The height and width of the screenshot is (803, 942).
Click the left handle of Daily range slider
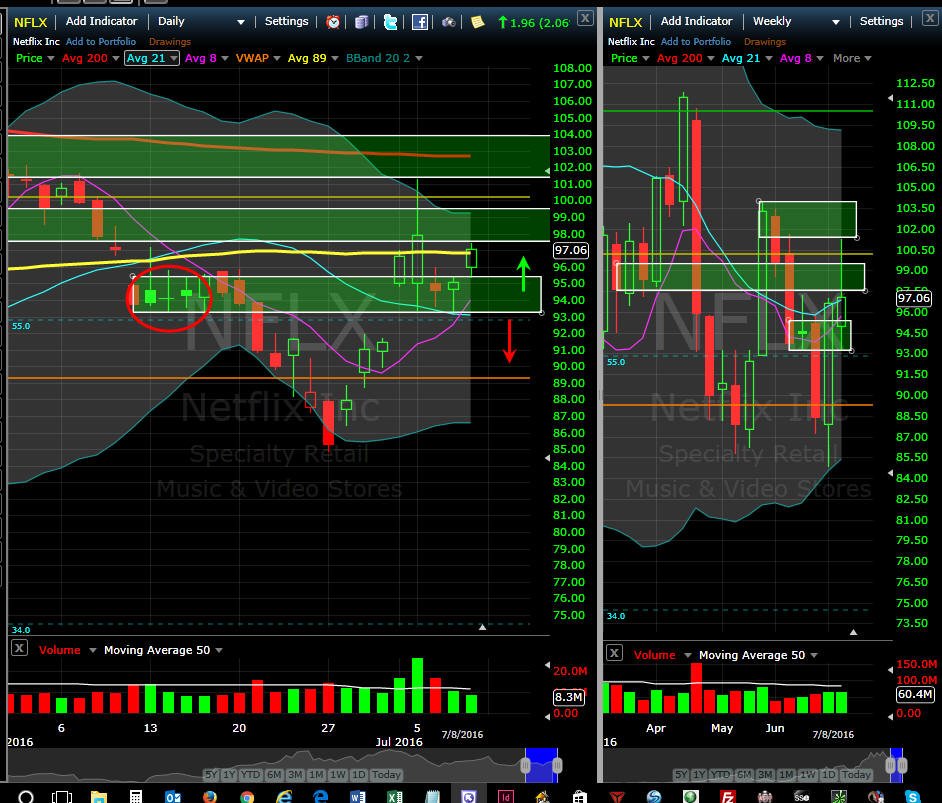point(525,765)
